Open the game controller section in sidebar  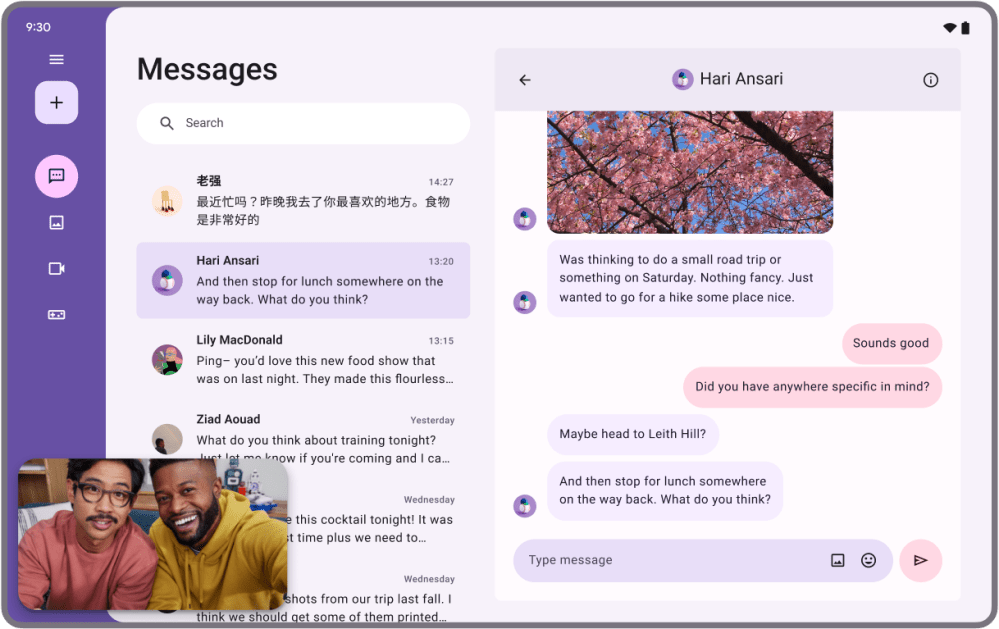(56, 315)
